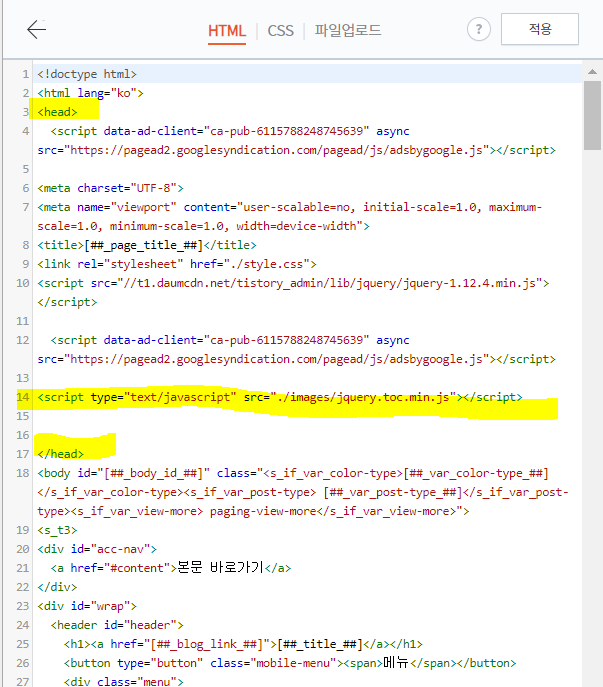This screenshot has height=687, width=603.
Task: Click the mobile-menu button code line
Action: tap(290, 663)
